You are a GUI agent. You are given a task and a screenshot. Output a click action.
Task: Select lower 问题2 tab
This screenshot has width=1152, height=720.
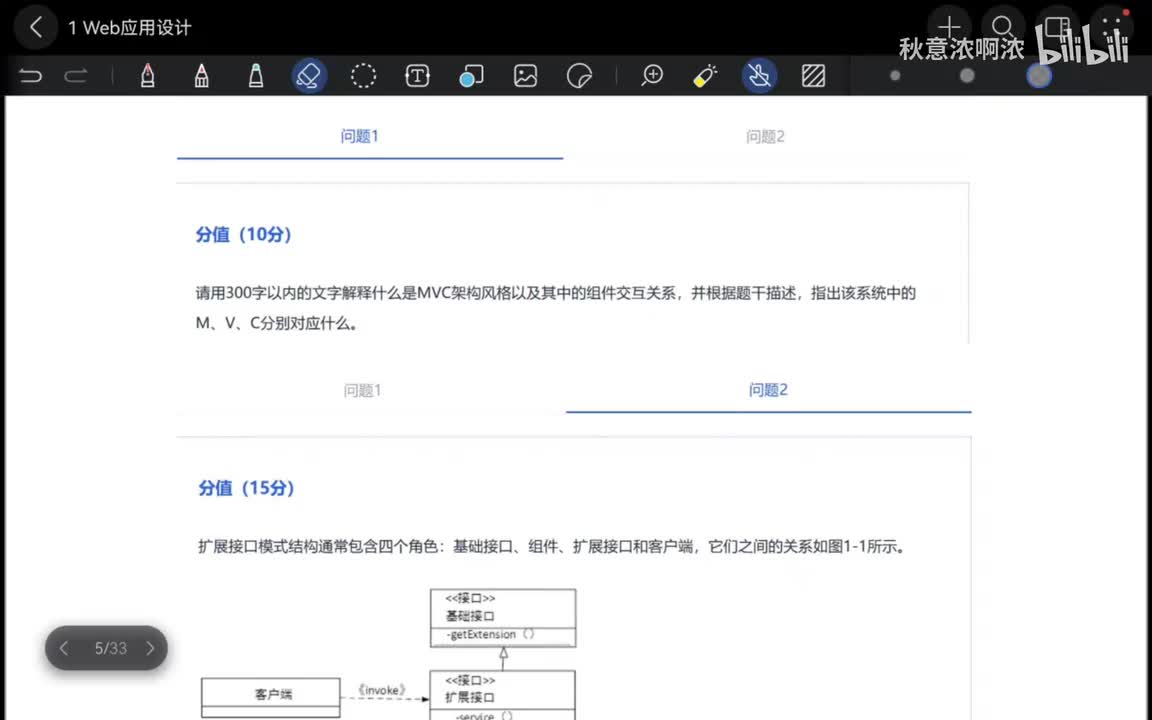click(x=768, y=390)
